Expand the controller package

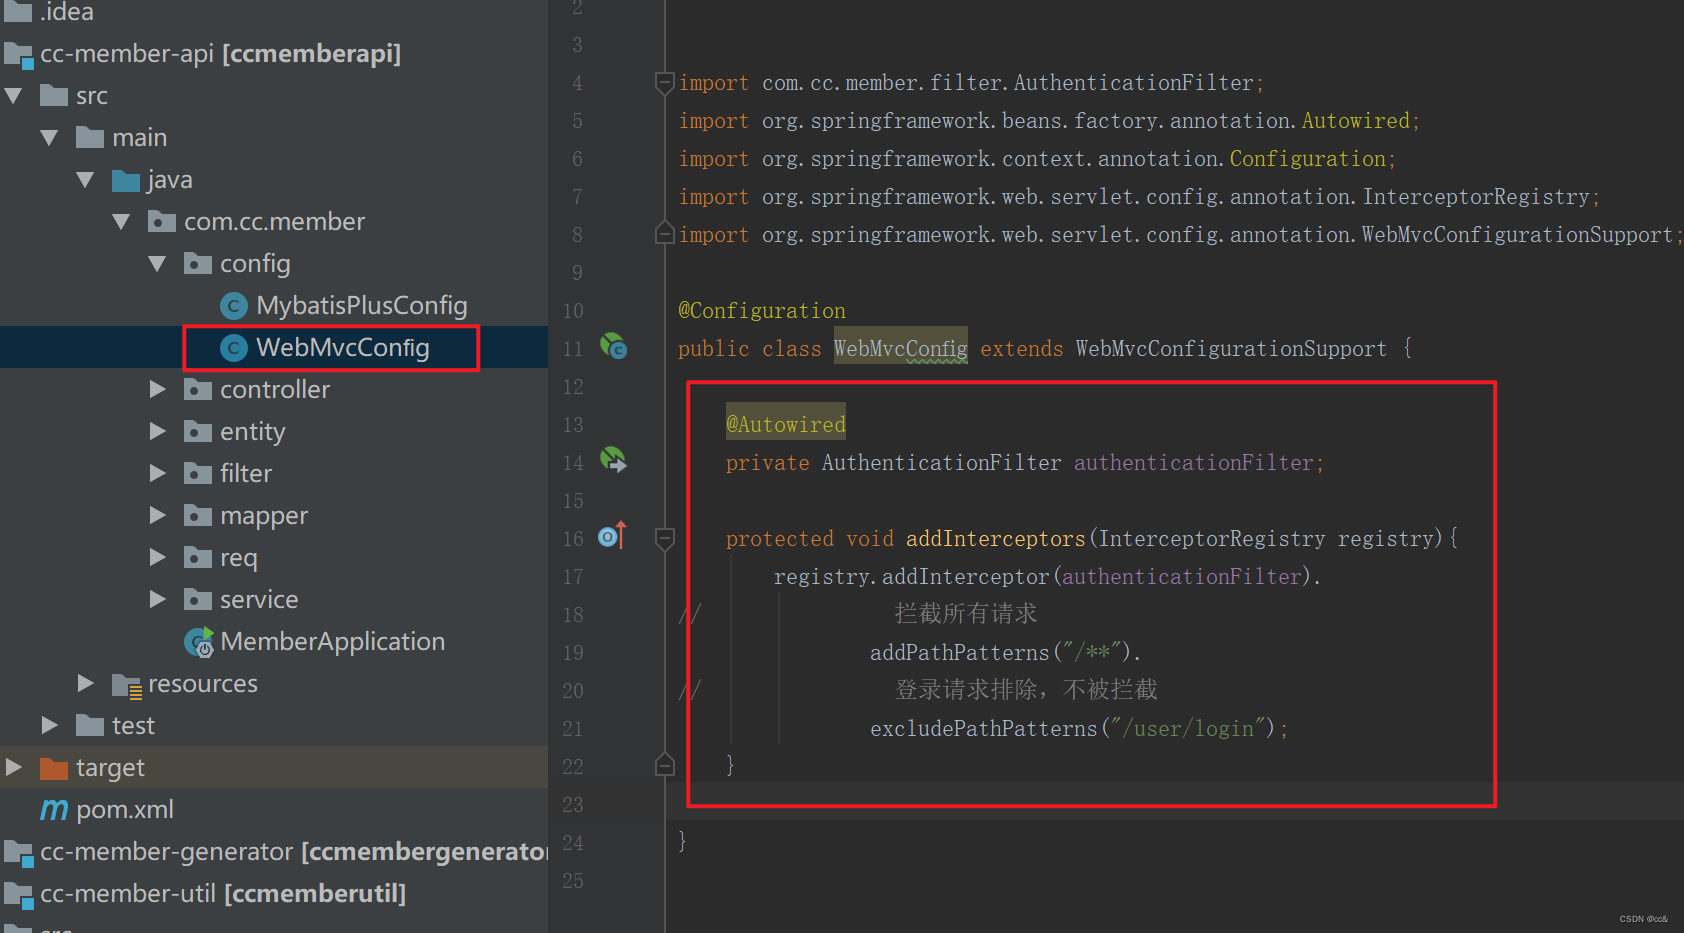(157, 389)
